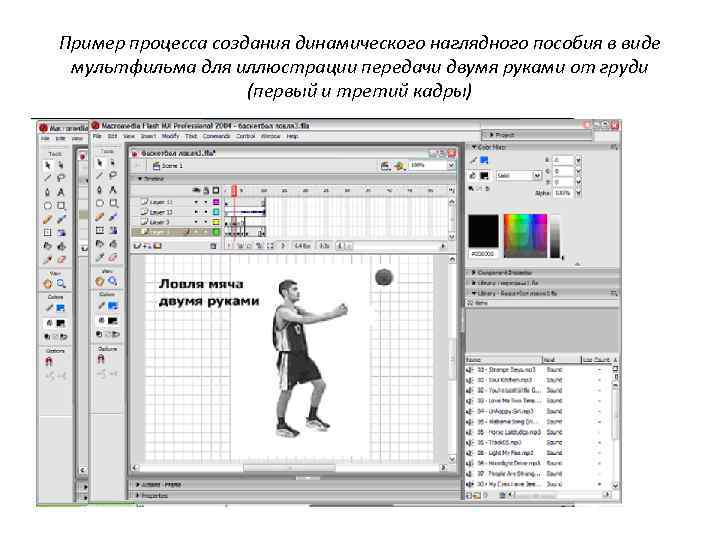Image resolution: width=720 pixels, height=540 pixels.
Task: Select the Pencil tool in front toolbox
Action: click(x=100, y=217)
